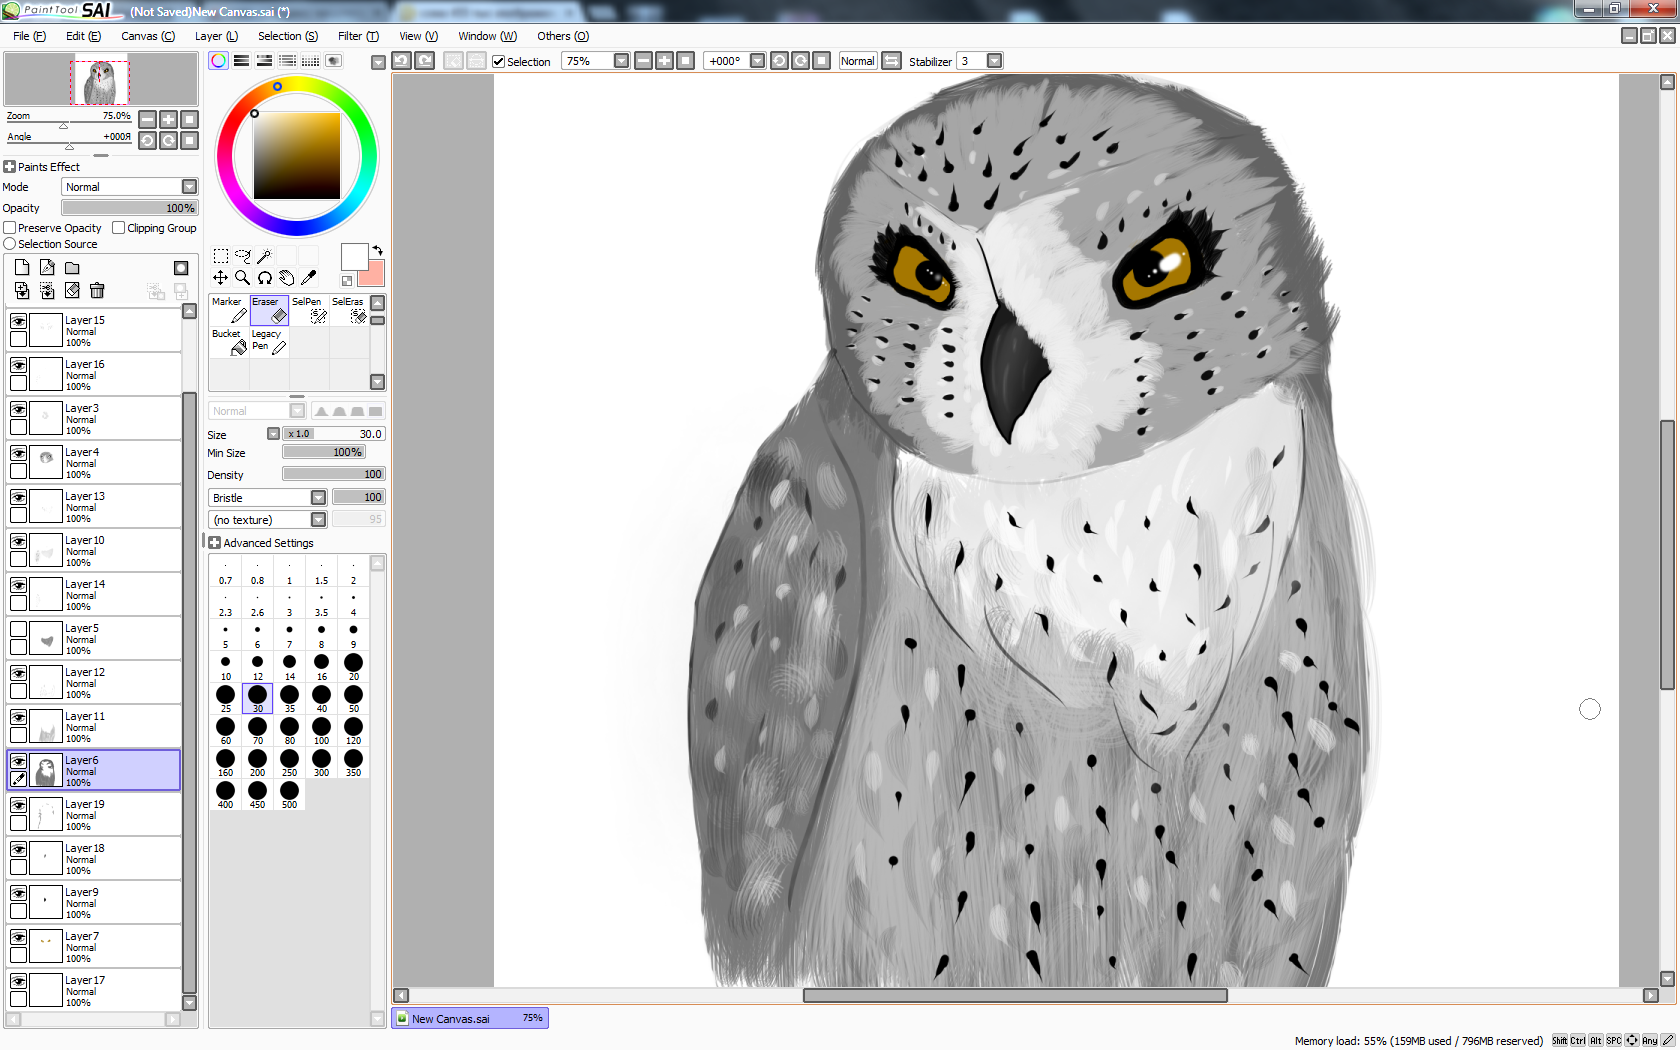
Task: Select the eyedropper color picker tool
Action: point(309,278)
